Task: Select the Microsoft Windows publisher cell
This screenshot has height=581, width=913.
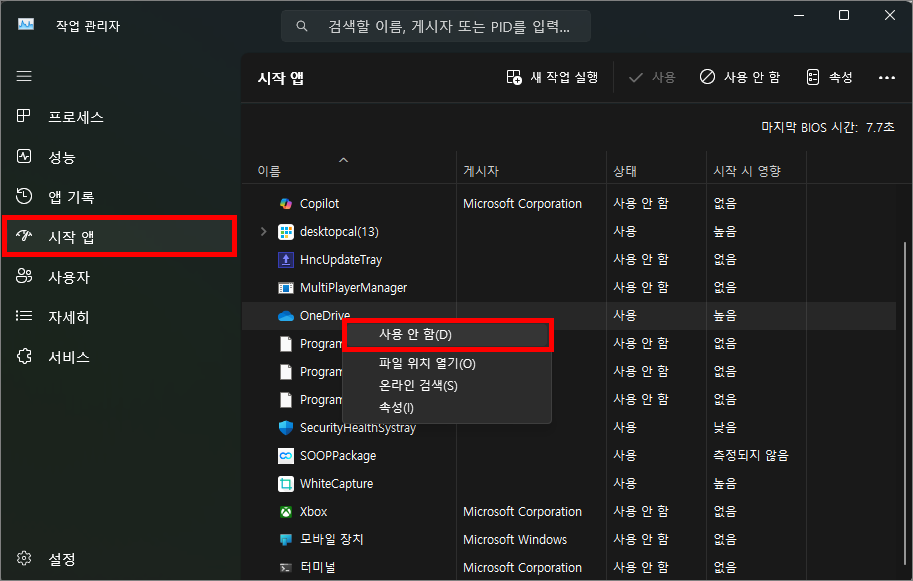Action: pos(515,540)
